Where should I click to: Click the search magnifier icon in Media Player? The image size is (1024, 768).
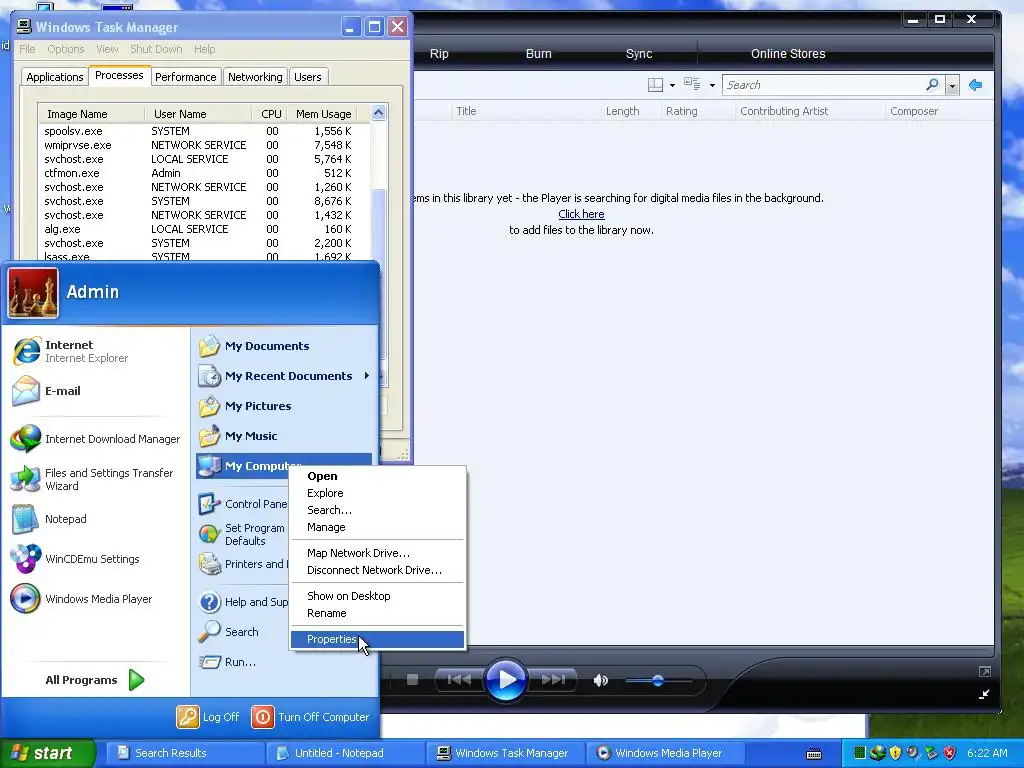(933, 84)
